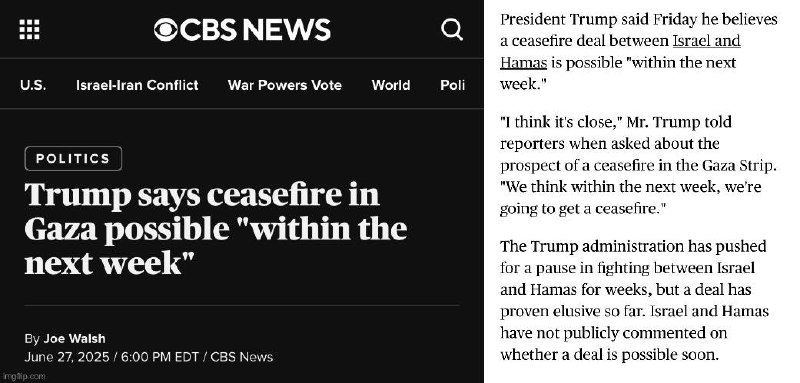Click the POLITICS category tag
800x383 pixels.
click(73, 159)
